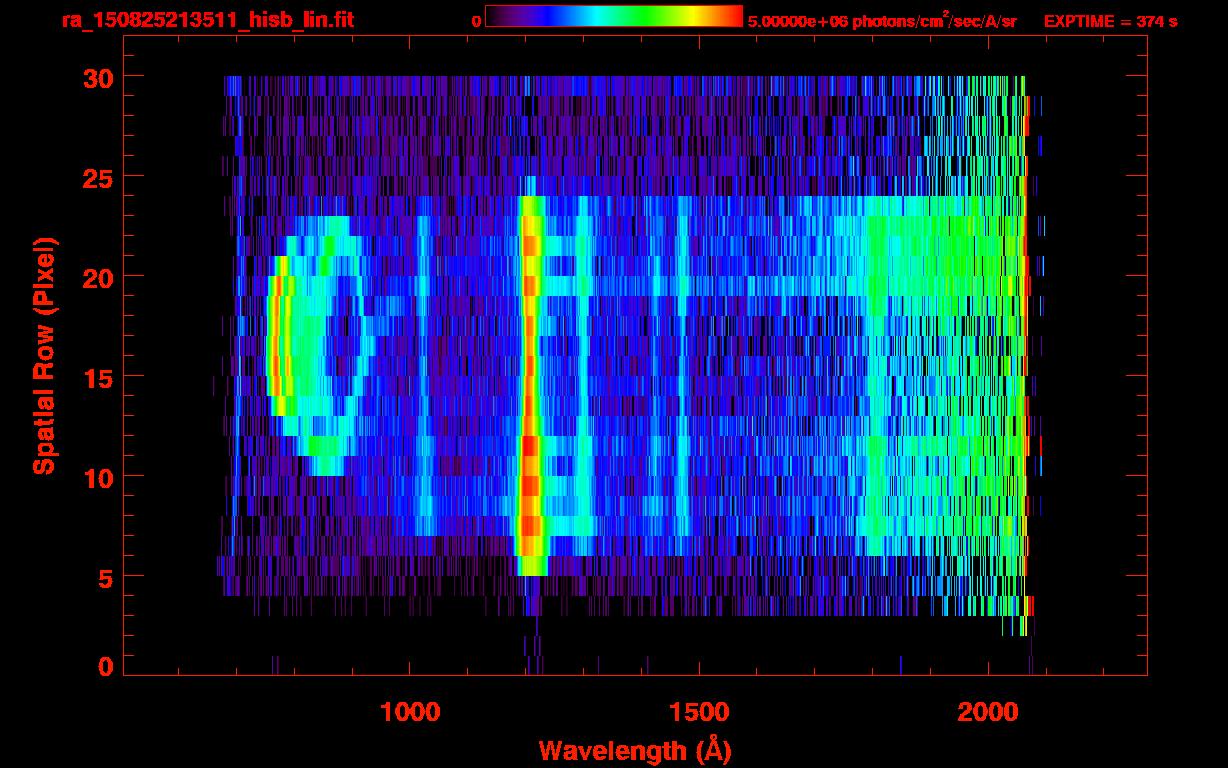Click the file name ra_150825213511_hisb_lin.fit title
This screenshot has width=1228, height=768.
pos(207,20)
